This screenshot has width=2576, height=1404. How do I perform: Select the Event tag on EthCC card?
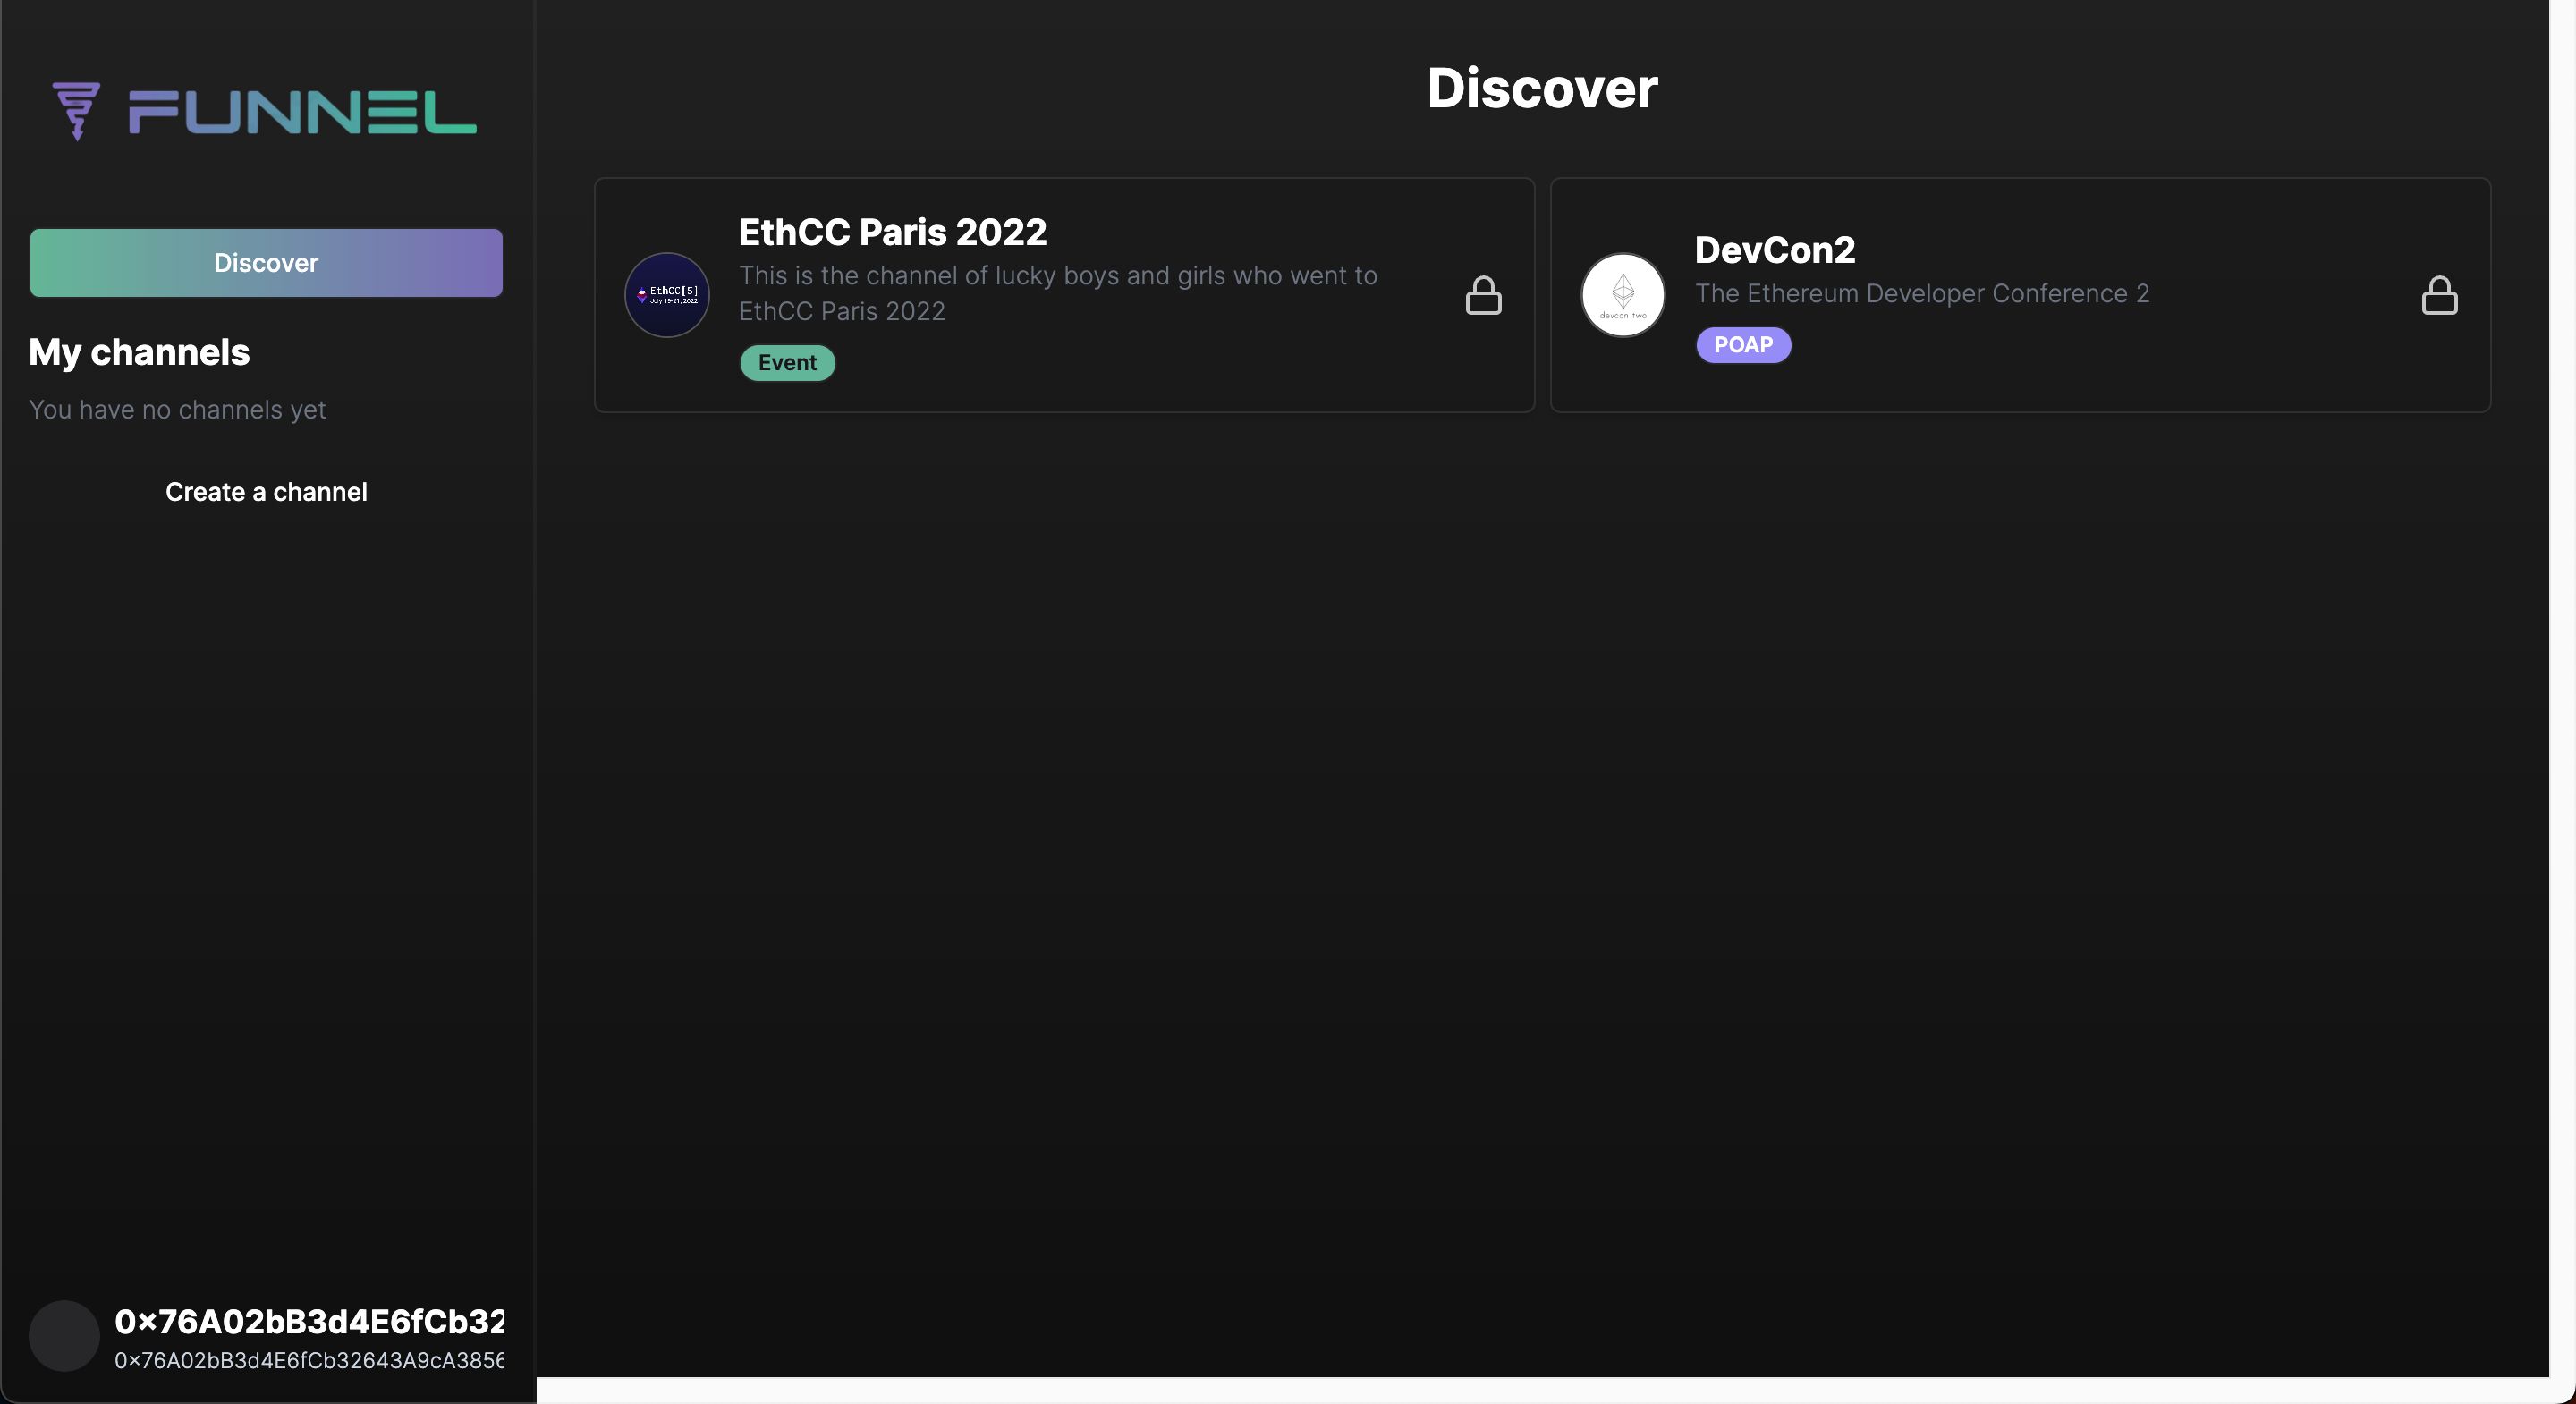[x=787, y=363]
